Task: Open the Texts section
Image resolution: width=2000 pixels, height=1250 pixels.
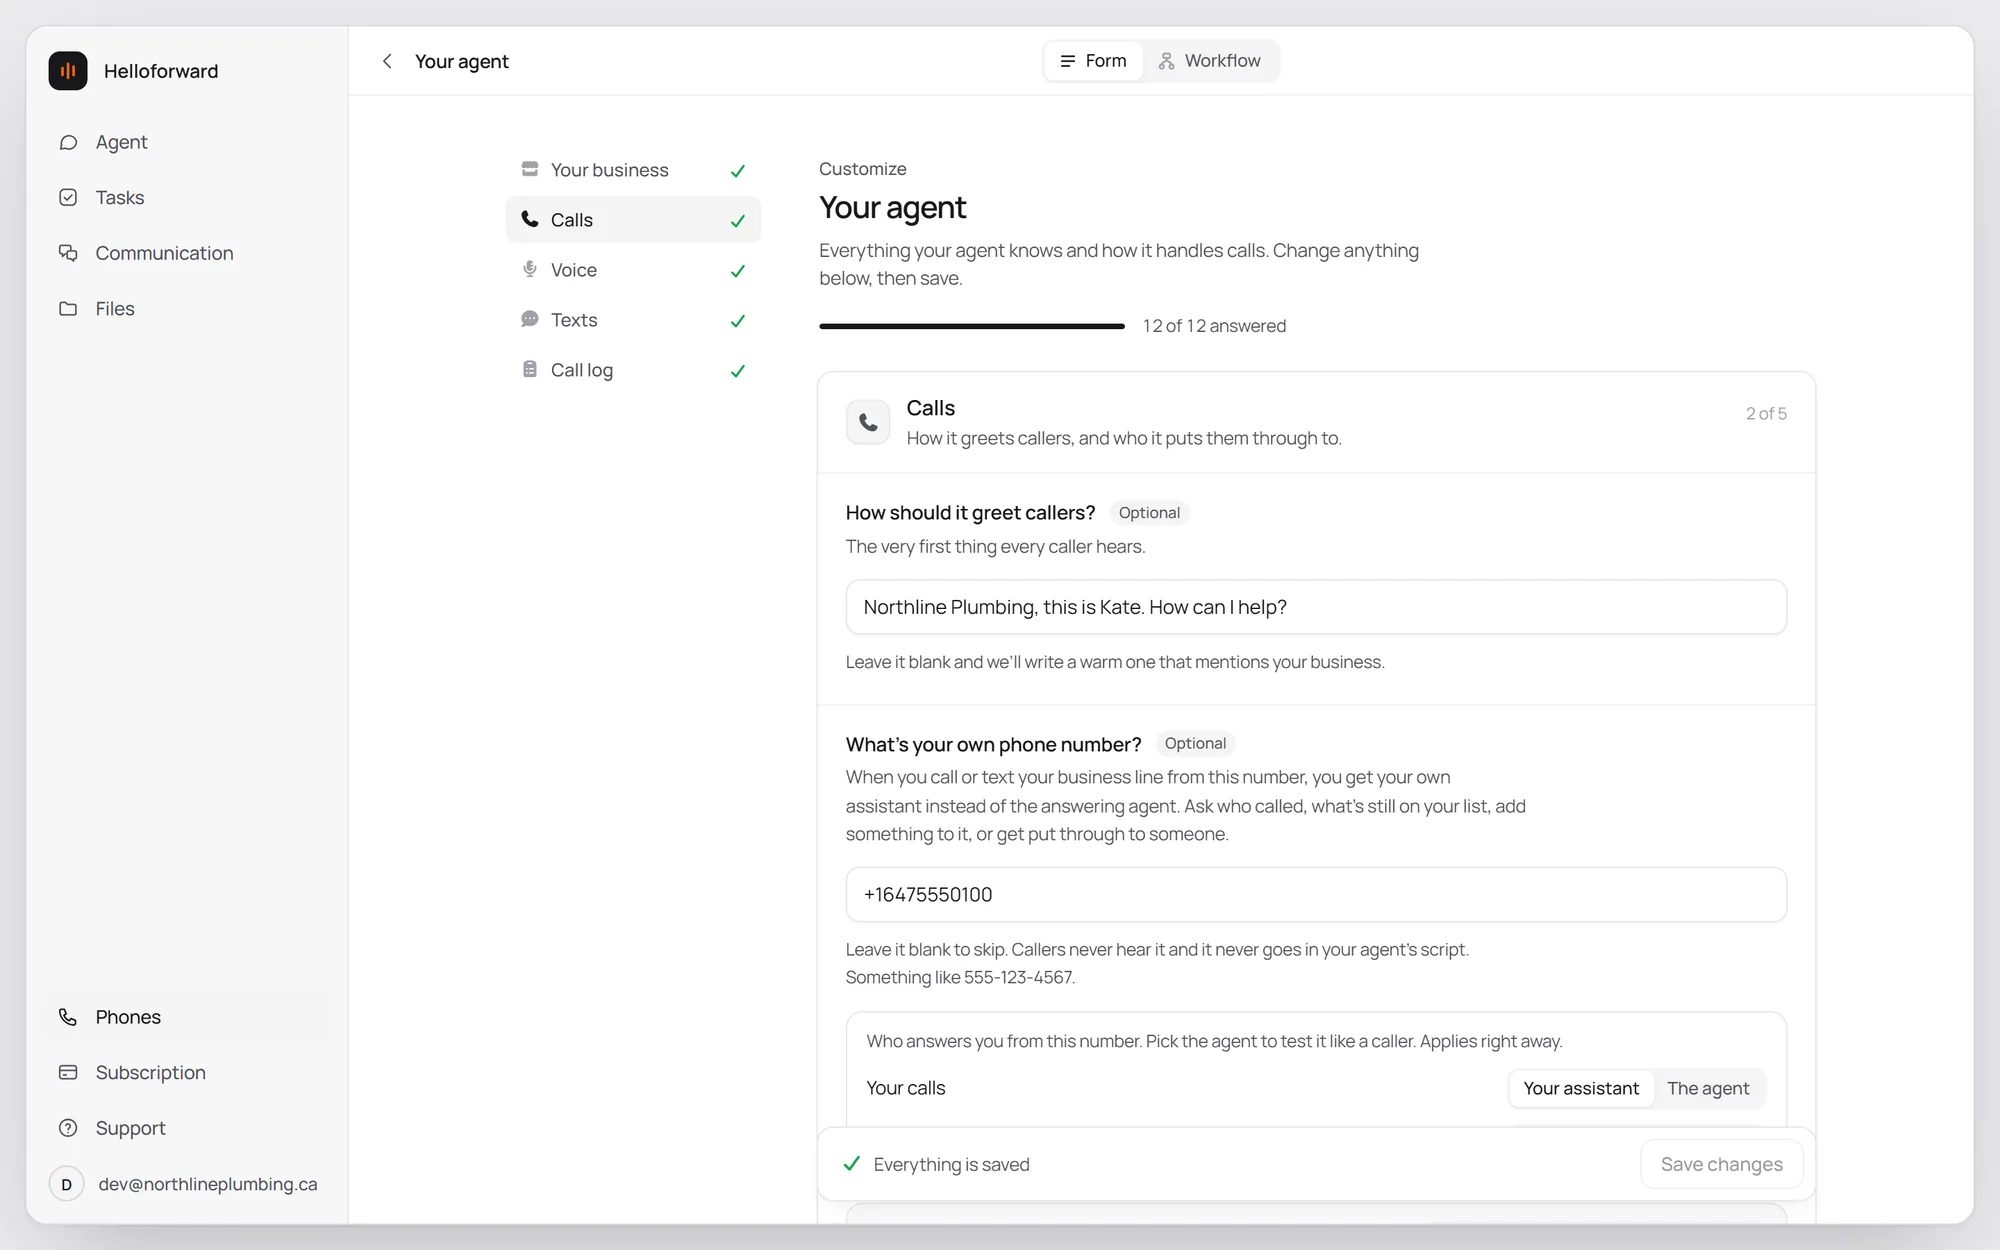Action: 633,320
